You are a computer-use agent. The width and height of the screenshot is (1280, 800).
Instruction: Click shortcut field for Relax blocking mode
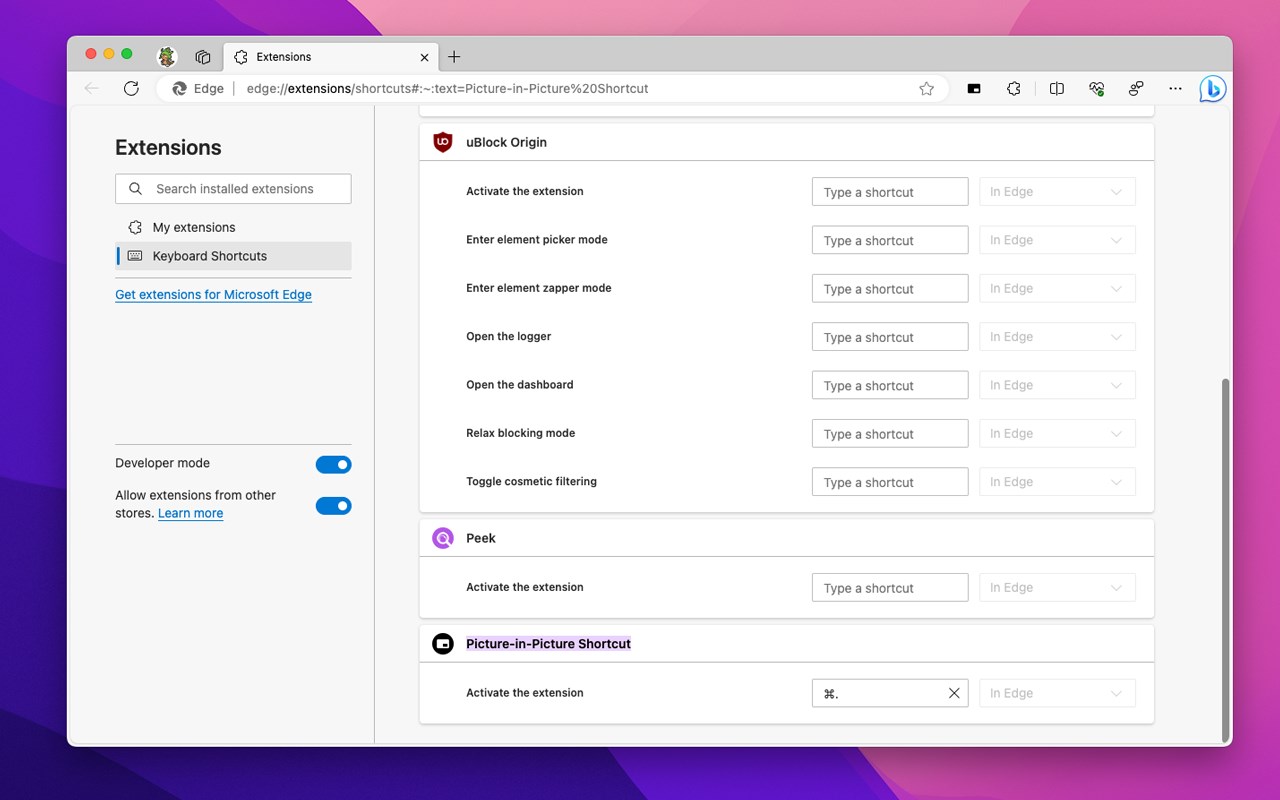coord(890,433)
